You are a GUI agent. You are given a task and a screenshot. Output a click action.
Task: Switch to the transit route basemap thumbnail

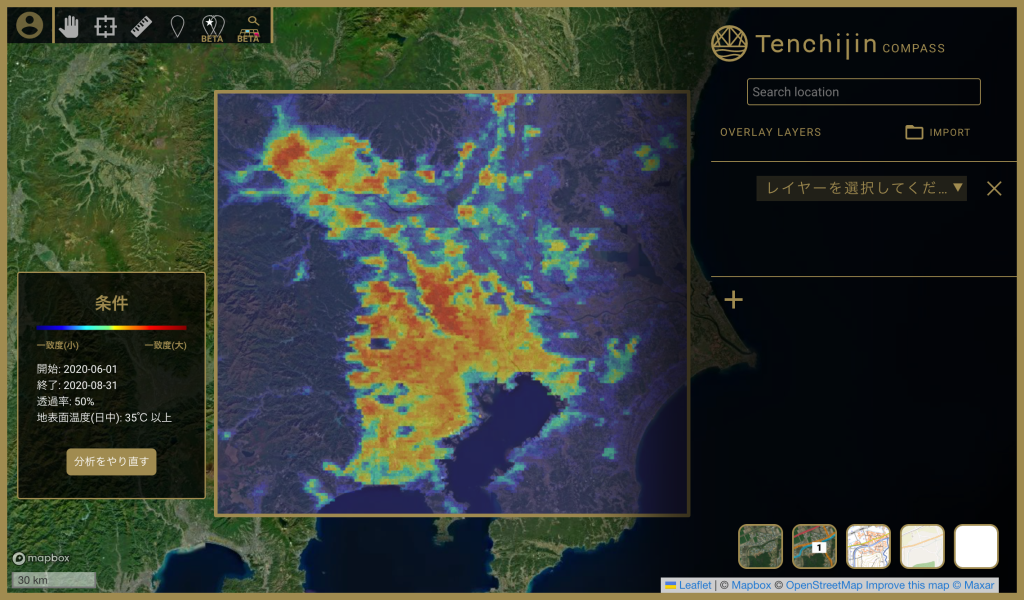[x=814, y=546]
